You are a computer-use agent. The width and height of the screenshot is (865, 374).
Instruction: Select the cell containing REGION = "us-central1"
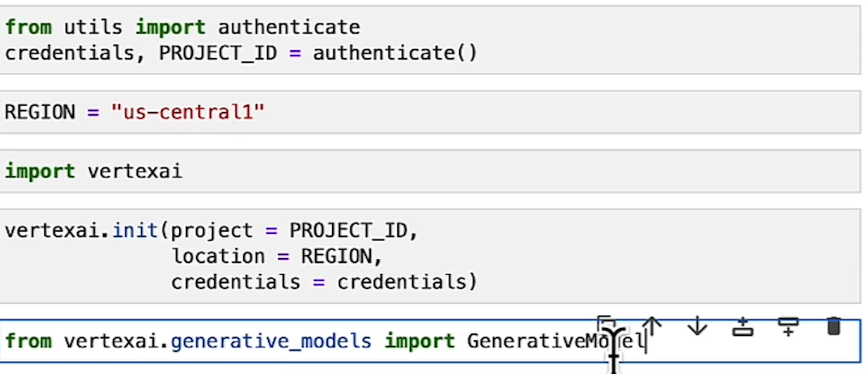pyautogui.click(x=430, y=112)
